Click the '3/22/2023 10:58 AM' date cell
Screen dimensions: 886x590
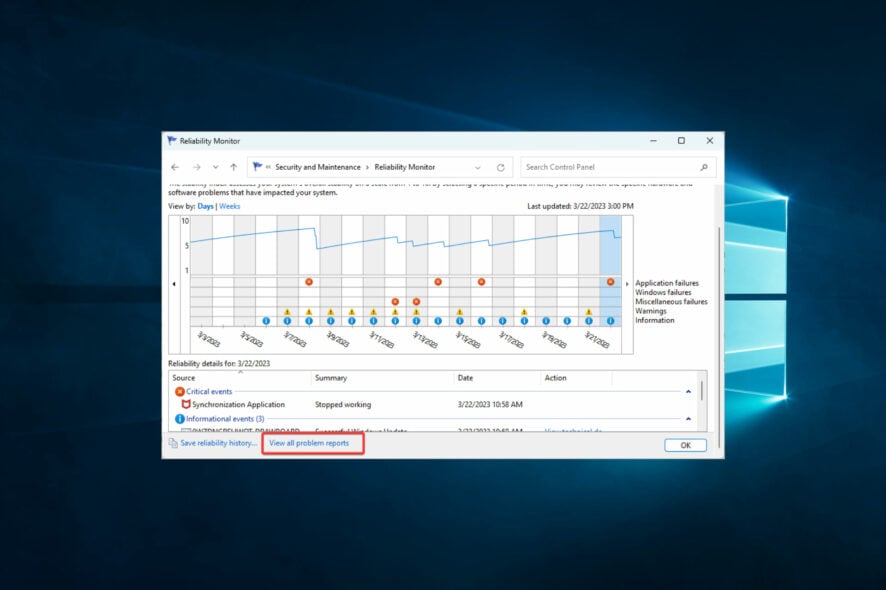[490, 405]
